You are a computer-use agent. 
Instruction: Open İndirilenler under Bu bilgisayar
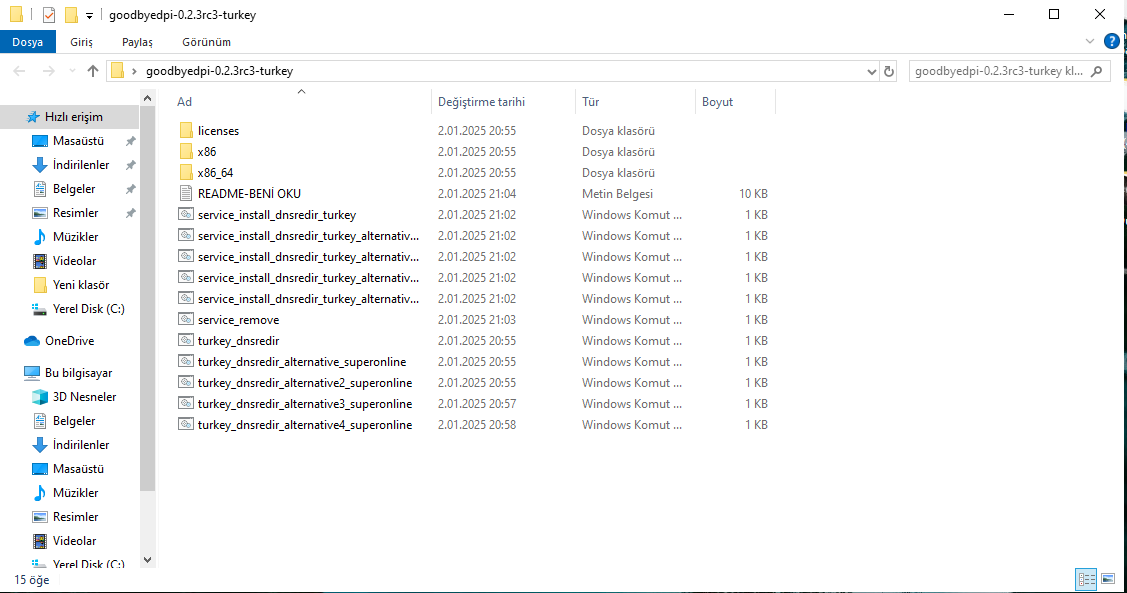coord(80,445)
